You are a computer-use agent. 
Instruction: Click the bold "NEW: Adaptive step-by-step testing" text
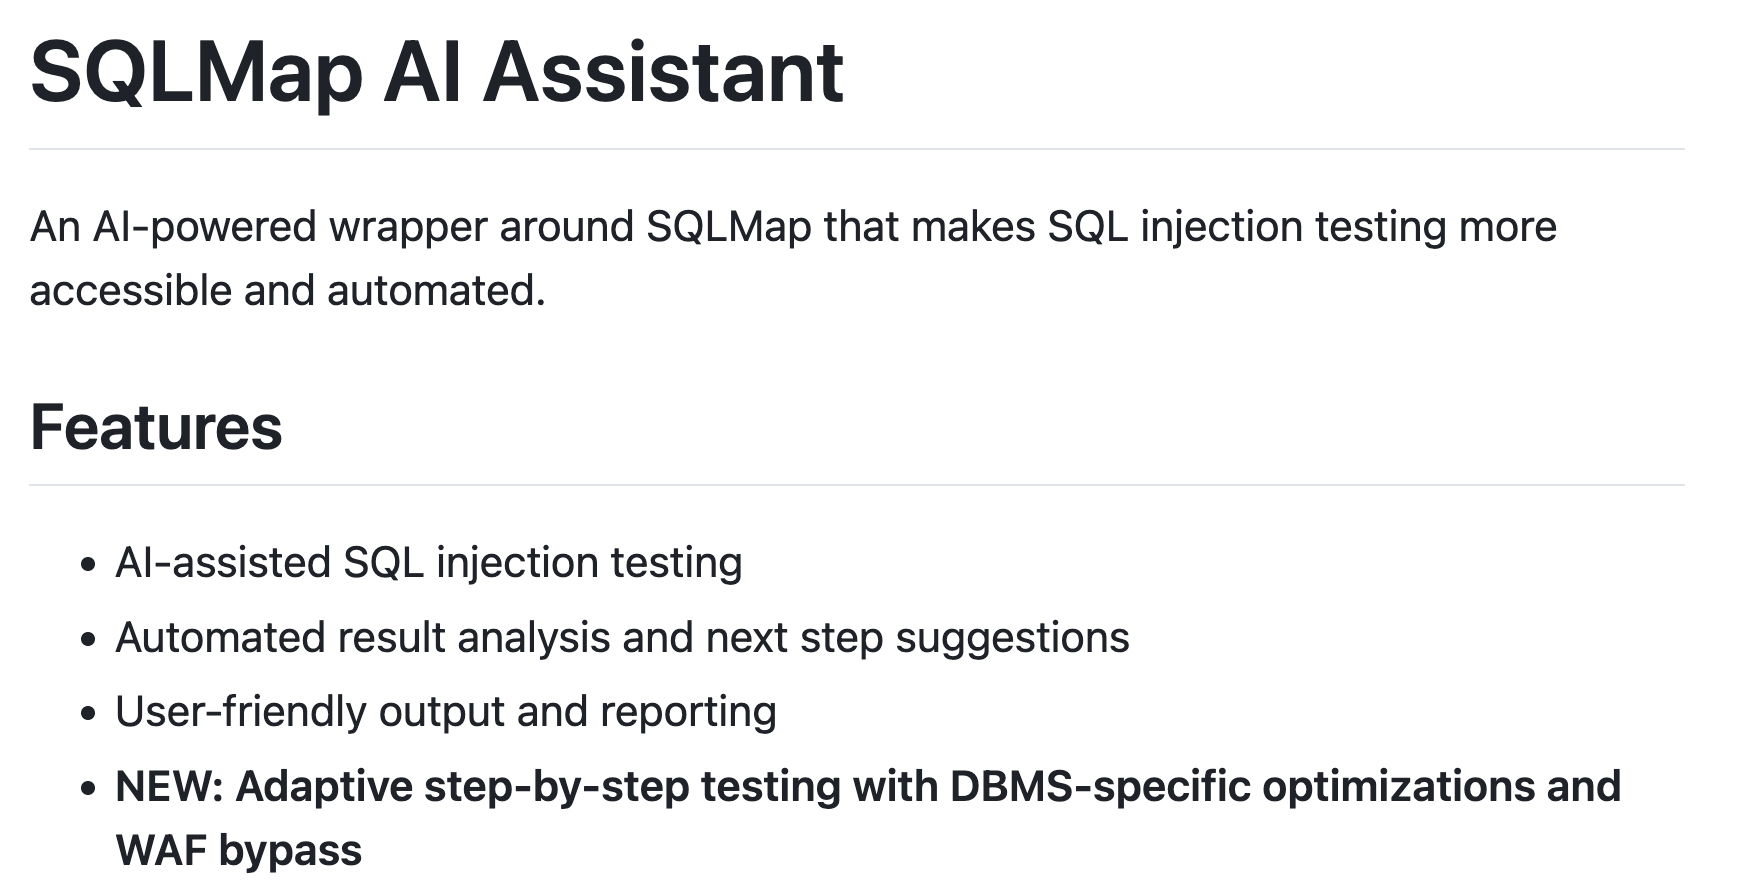pyautogui.click(x=478, y=787)
